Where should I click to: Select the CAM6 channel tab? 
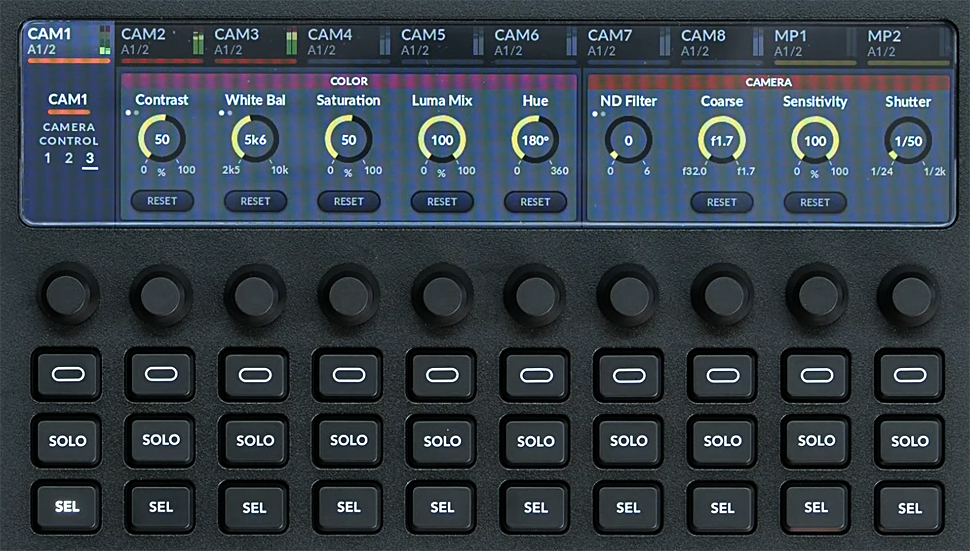(536, 45)
